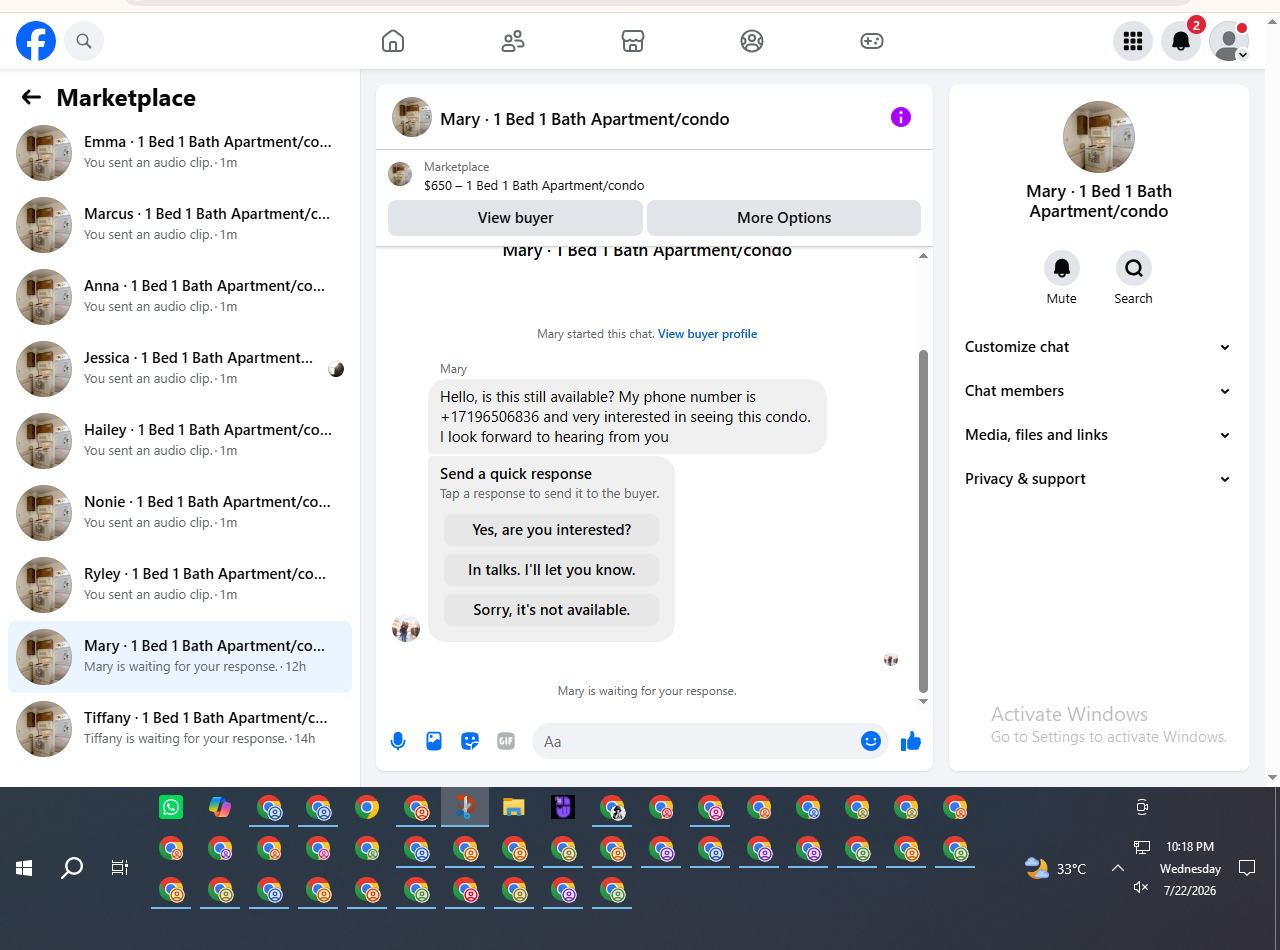The image size is (1280, 950).
Task: Open the Friends tab
Action: click(513, 41)
